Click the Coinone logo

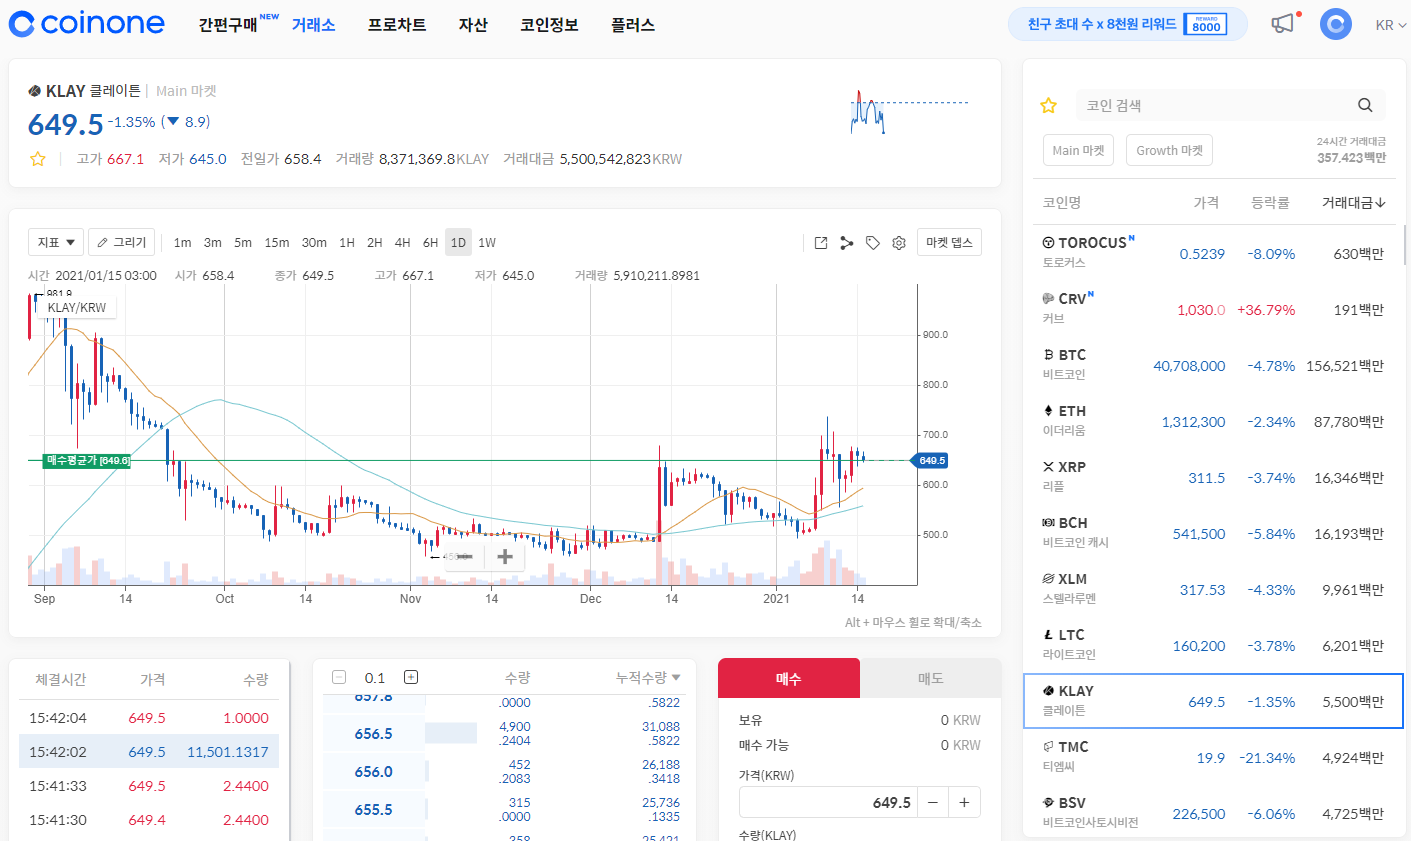(x=87, y=24)
